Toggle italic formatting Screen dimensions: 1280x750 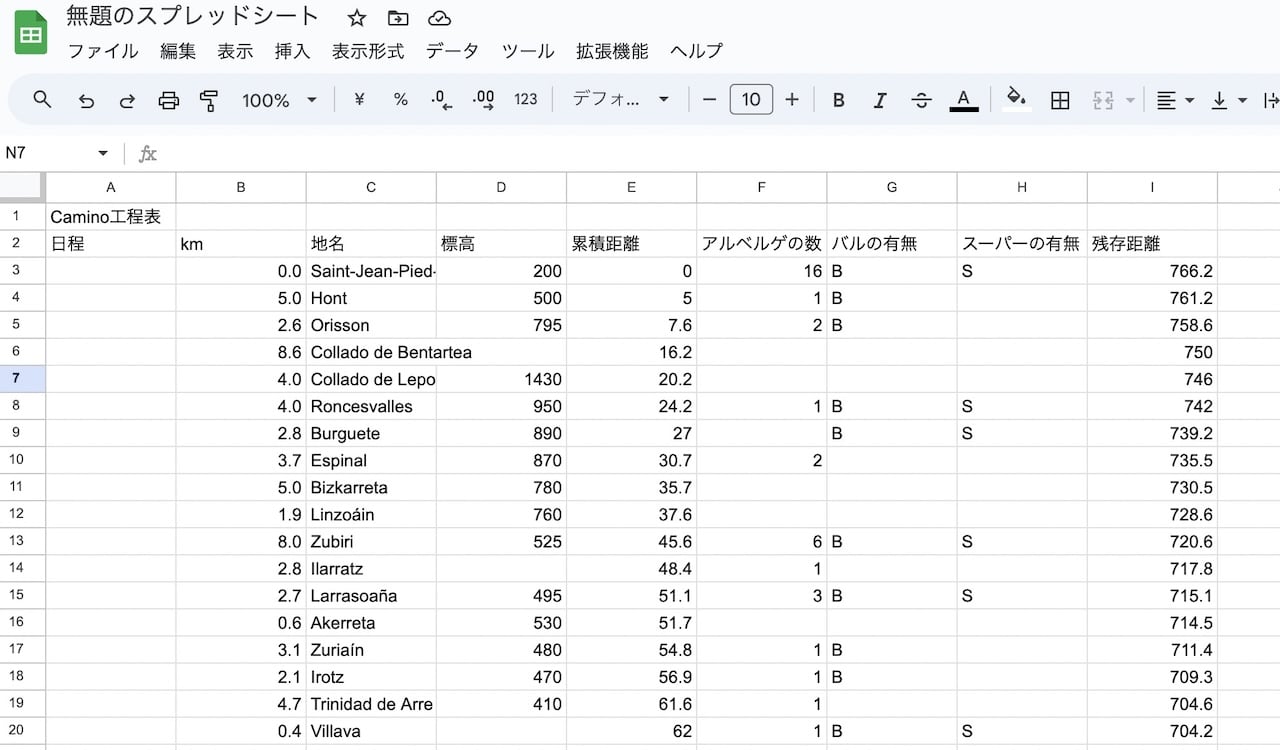click(x=880, y=100)
